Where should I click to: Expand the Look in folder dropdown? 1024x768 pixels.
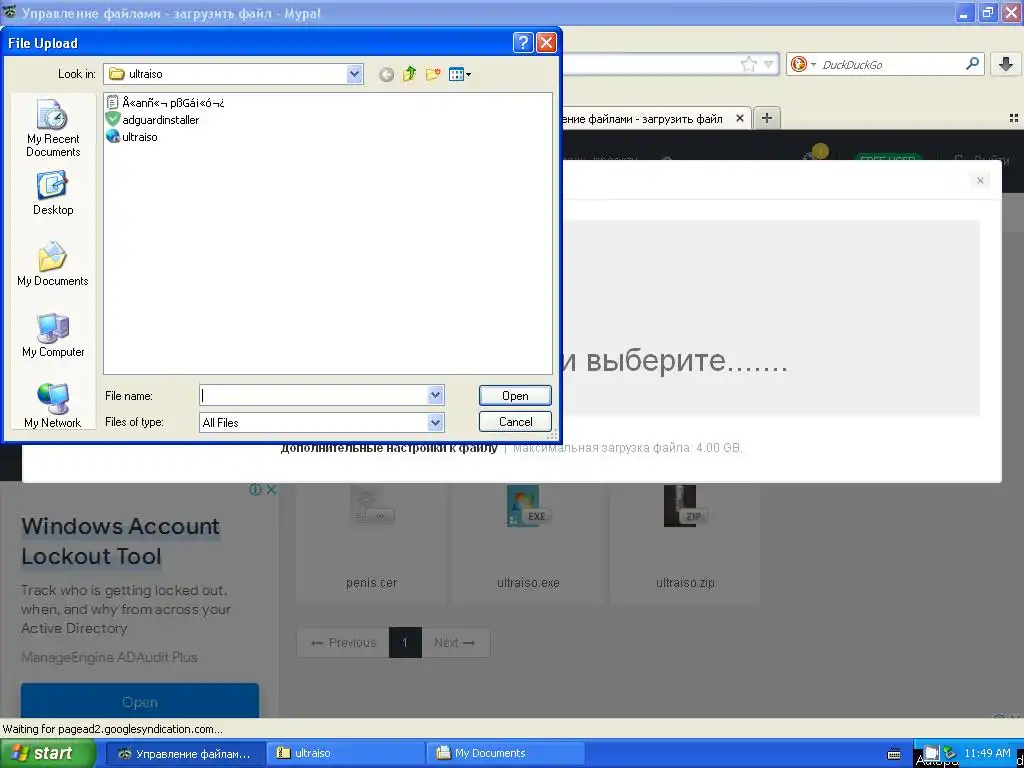coord(355,74)
